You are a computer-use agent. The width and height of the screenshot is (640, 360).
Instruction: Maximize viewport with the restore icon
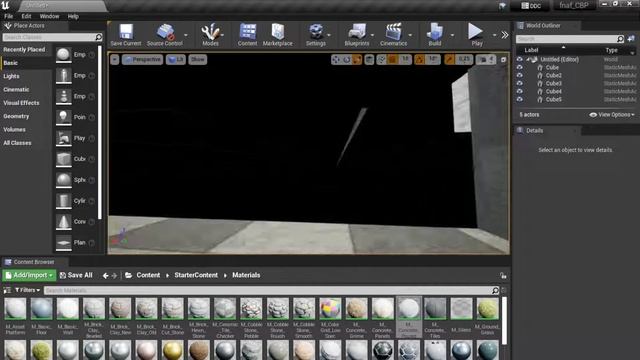pyautogui.click(x=503, y=60)
